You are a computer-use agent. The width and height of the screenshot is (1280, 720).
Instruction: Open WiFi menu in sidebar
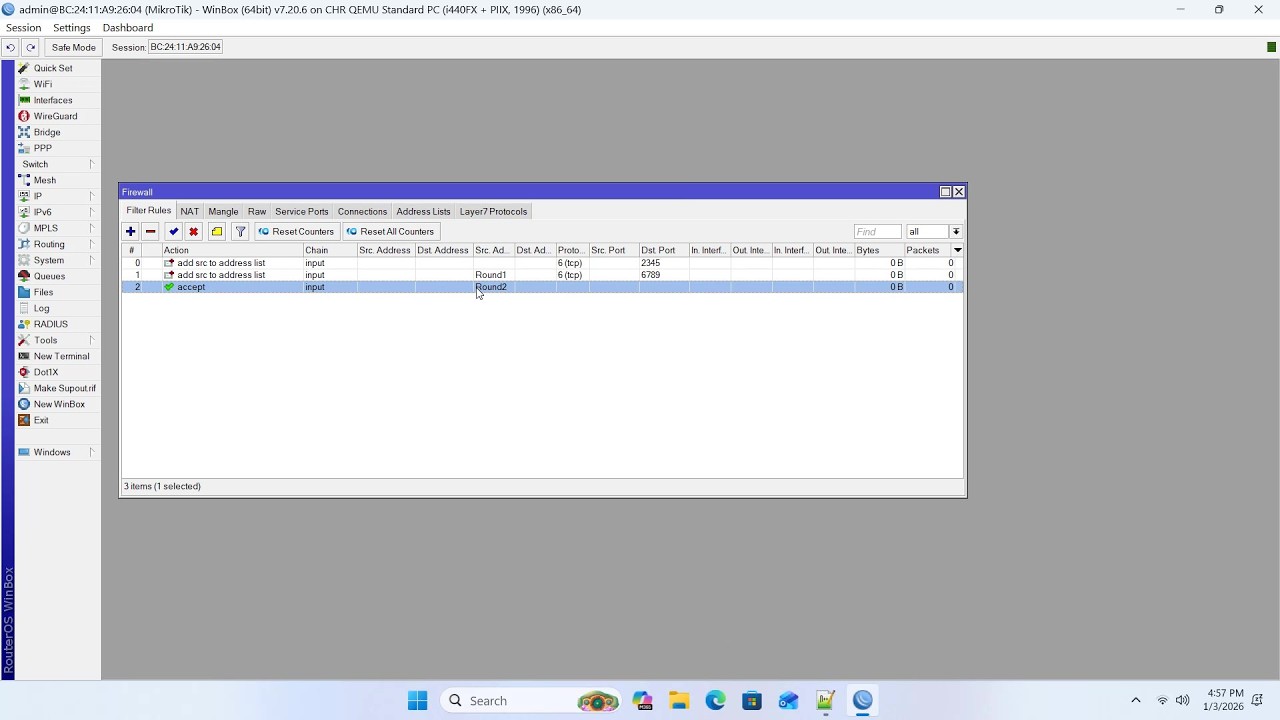(x=42, y=84)
